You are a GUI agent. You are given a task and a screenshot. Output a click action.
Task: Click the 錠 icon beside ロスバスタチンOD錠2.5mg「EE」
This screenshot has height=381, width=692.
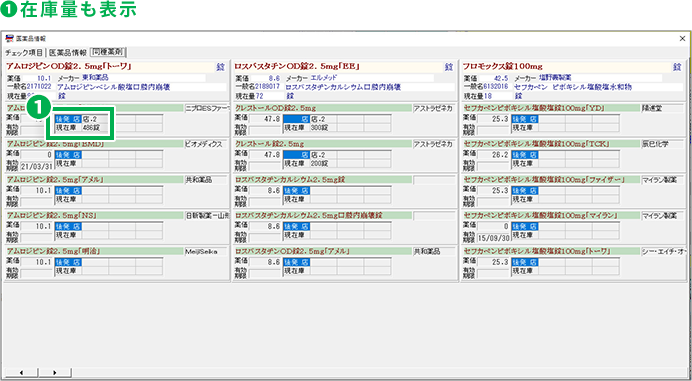pos(448,67)
